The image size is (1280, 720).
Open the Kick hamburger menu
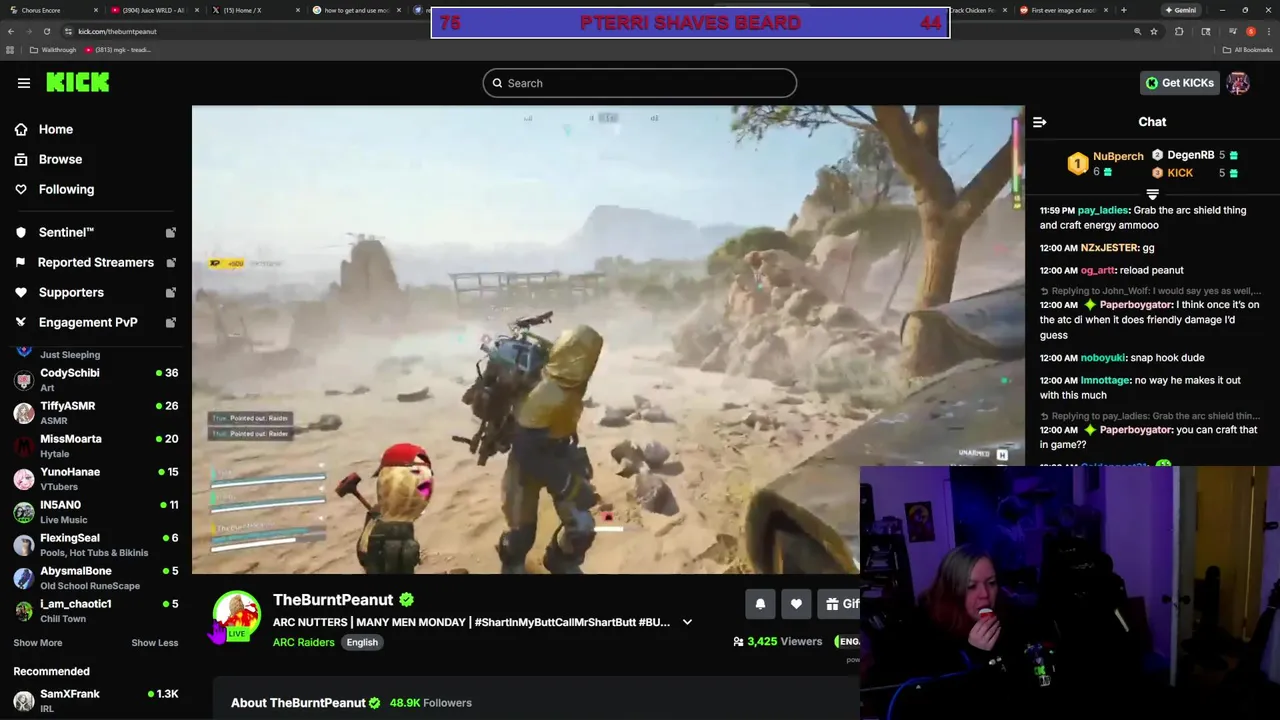pyautogui.click(x=24, y=83)
